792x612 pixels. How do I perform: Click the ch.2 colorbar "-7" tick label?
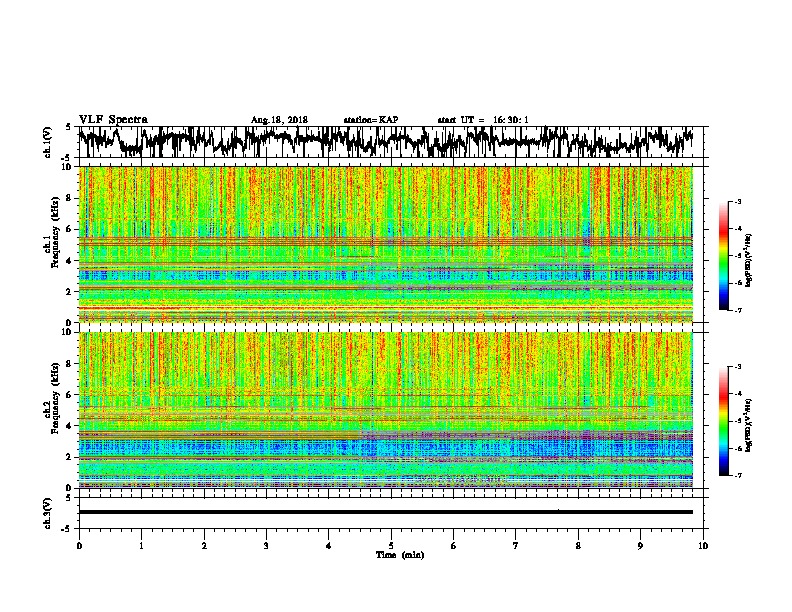738,475
